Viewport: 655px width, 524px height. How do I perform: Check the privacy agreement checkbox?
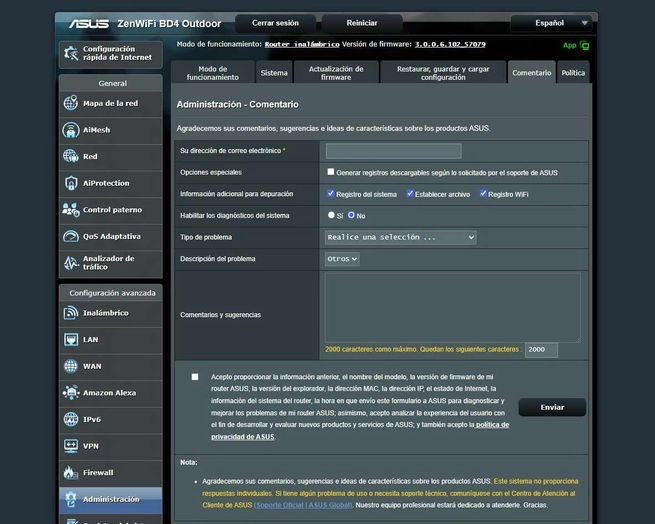click(195, 377)
